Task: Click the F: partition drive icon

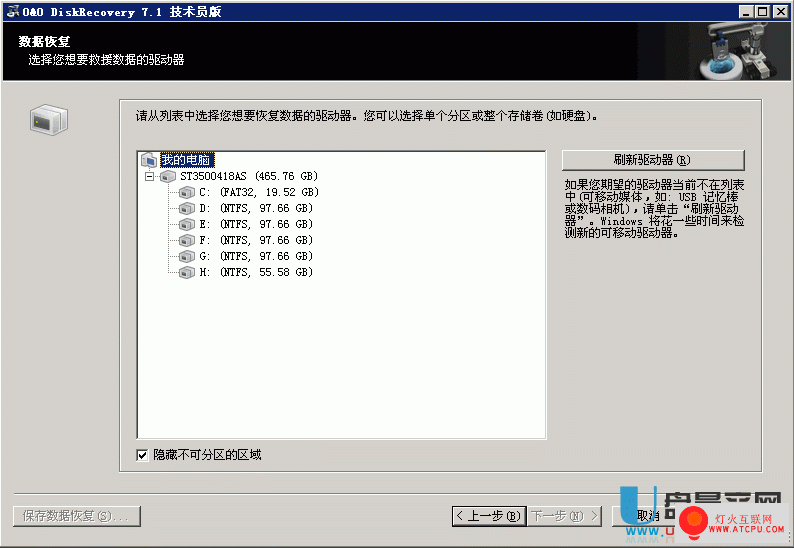Action: [x=187, y=240]
